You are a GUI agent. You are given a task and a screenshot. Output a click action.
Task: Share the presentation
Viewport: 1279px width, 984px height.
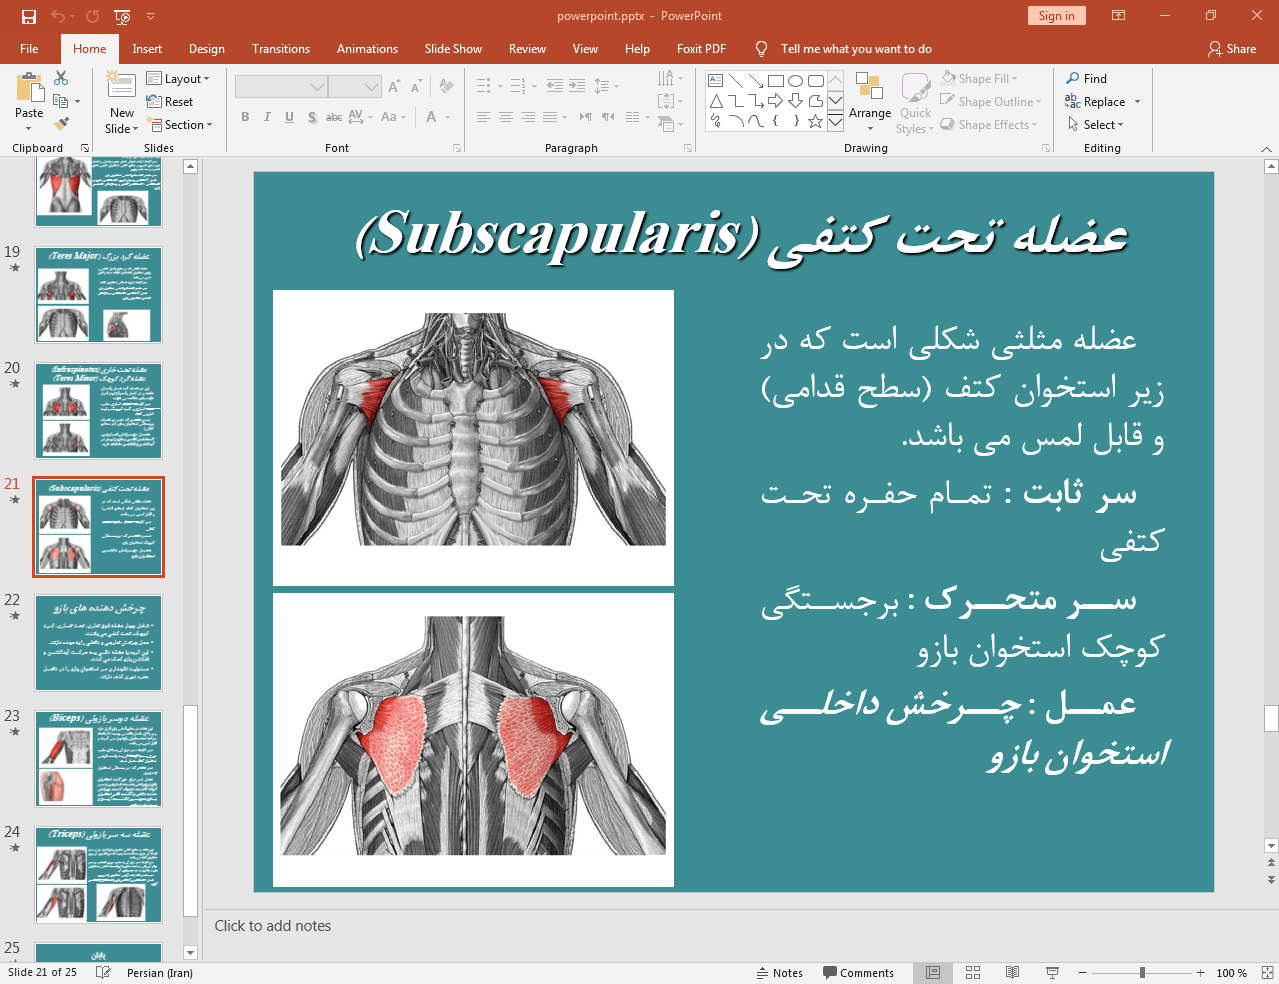[x=1232, y=48]
